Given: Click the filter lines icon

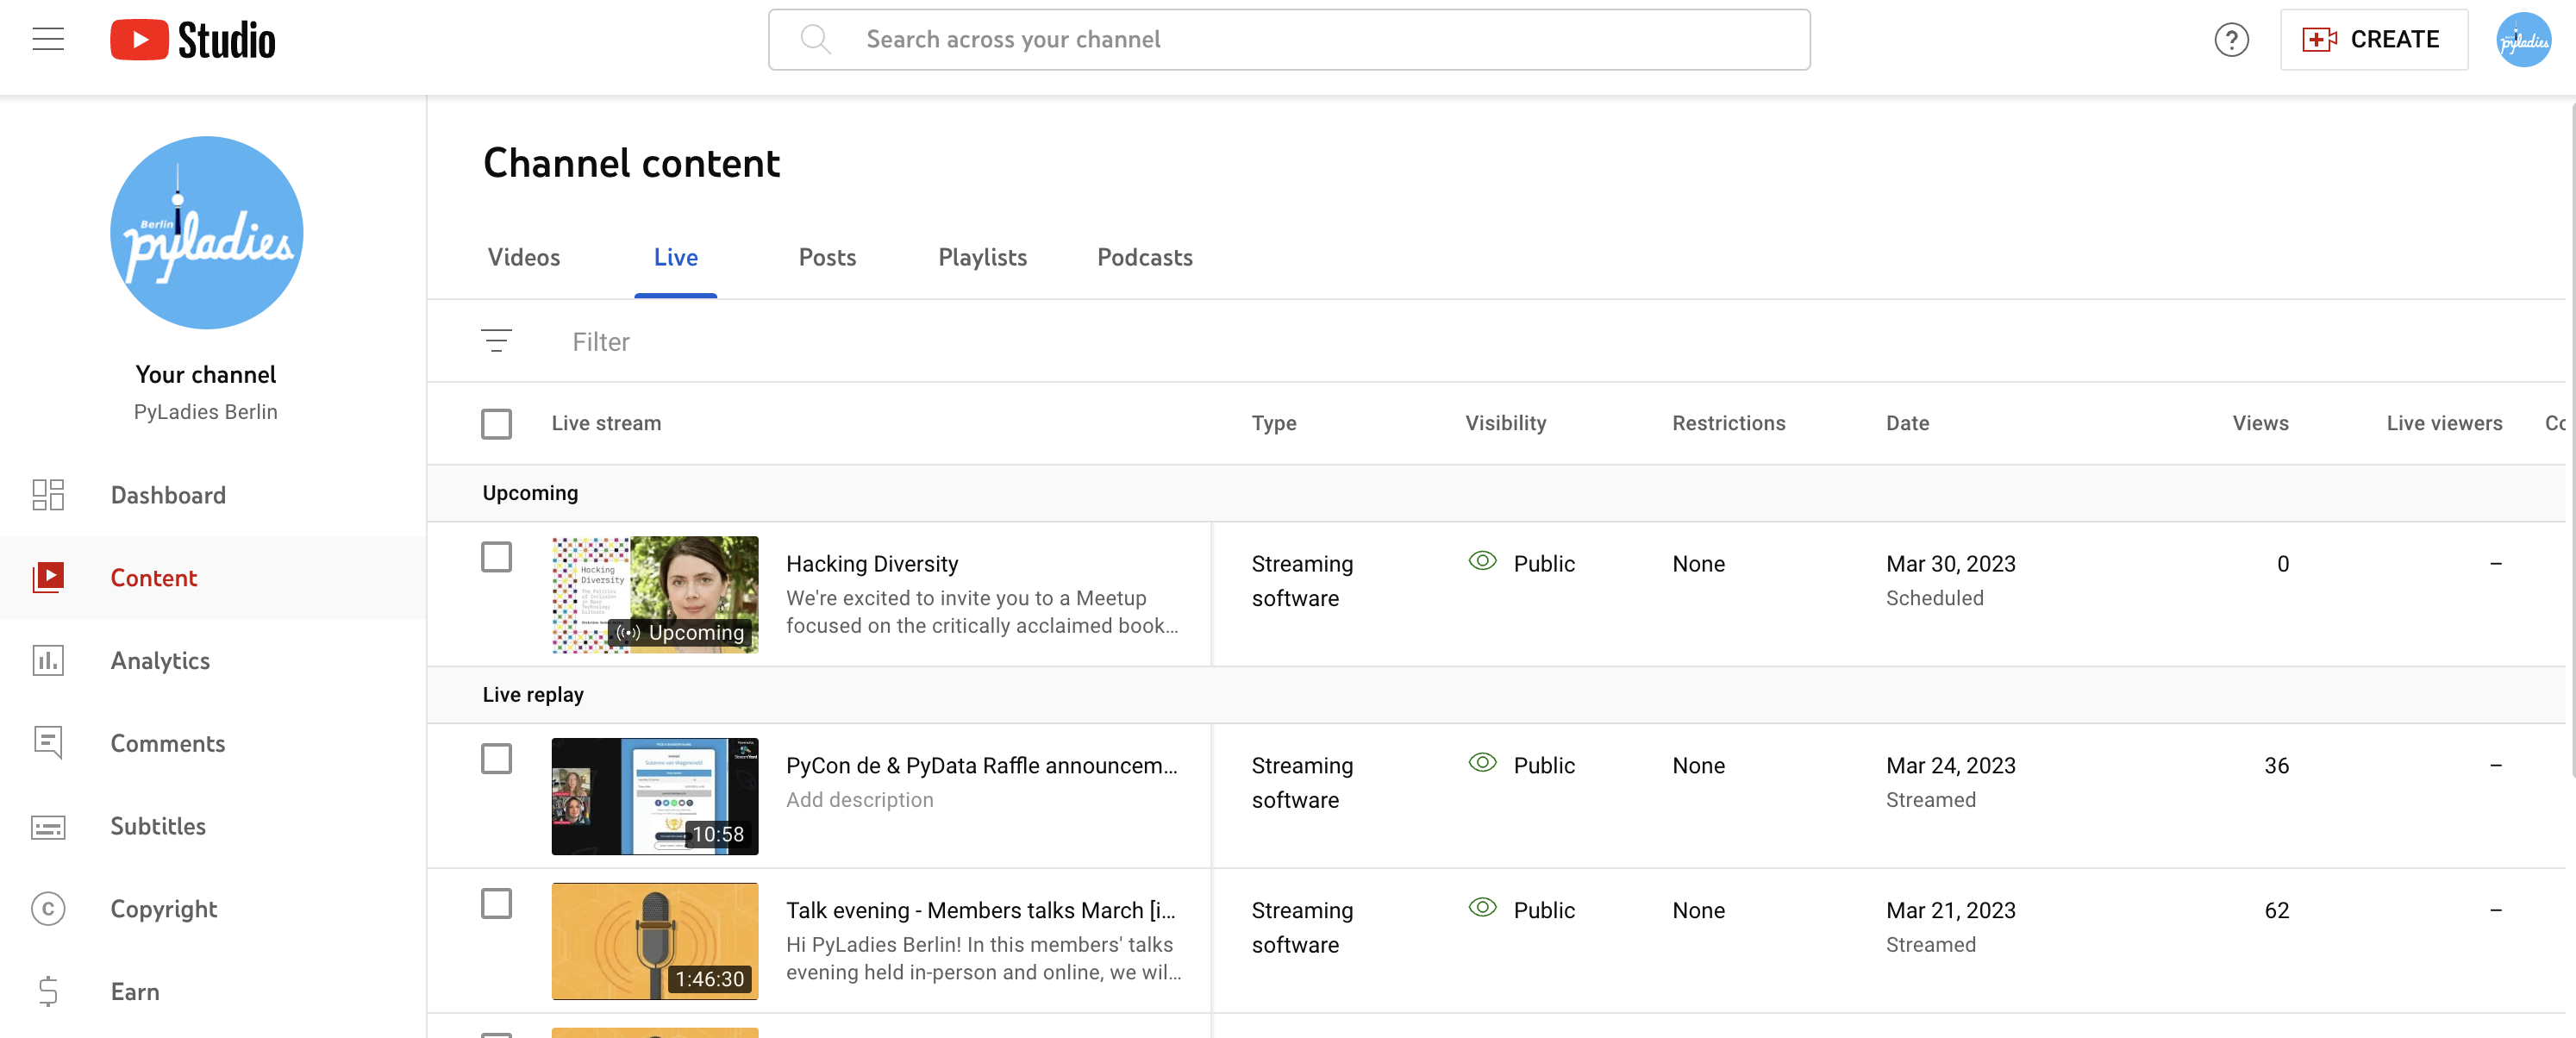Looking at the screenshot, I should click(x=496, y=341).
